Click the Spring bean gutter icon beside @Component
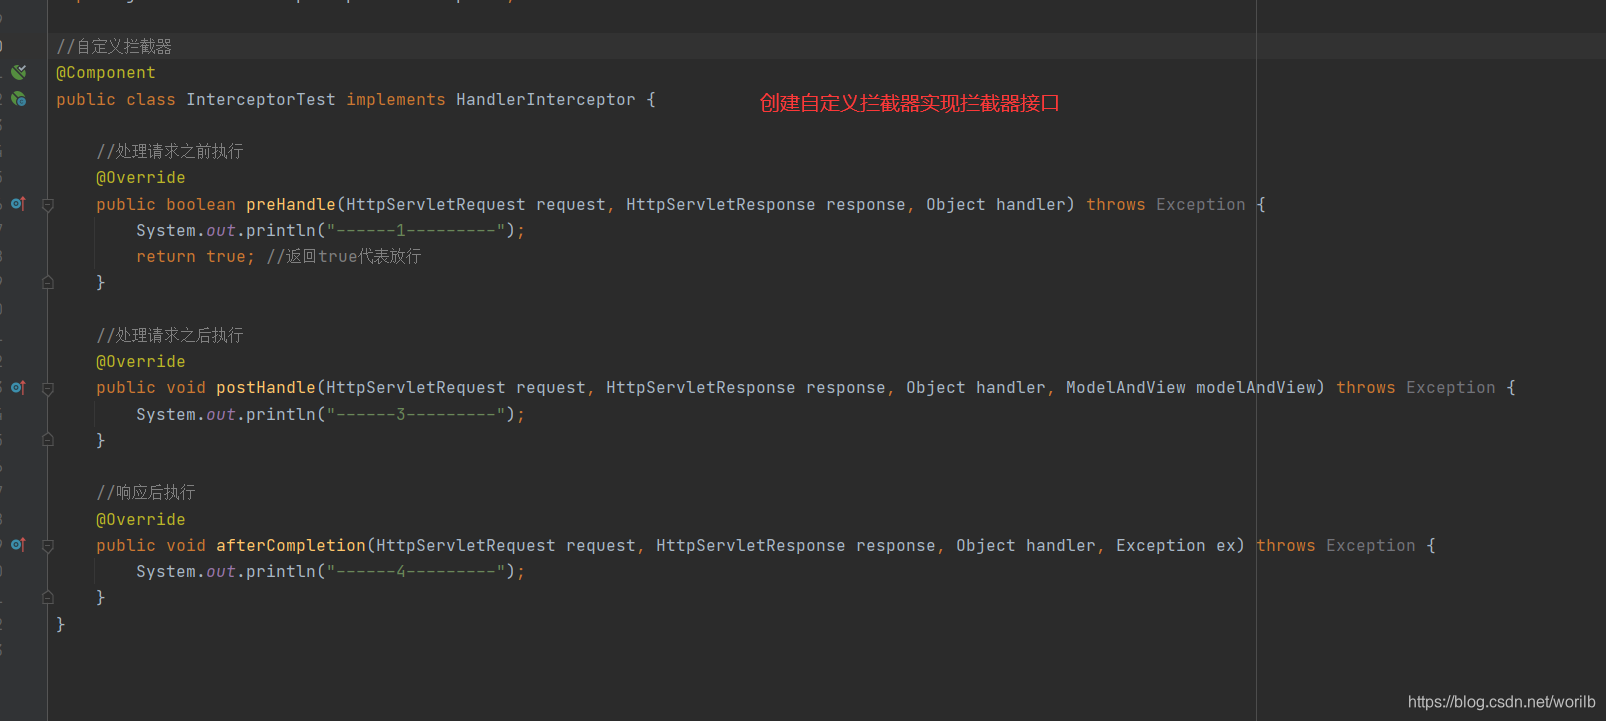Image resolution: width=1606 pixels, height=721 pixels. pyautogui.click(x=18, y=72)
